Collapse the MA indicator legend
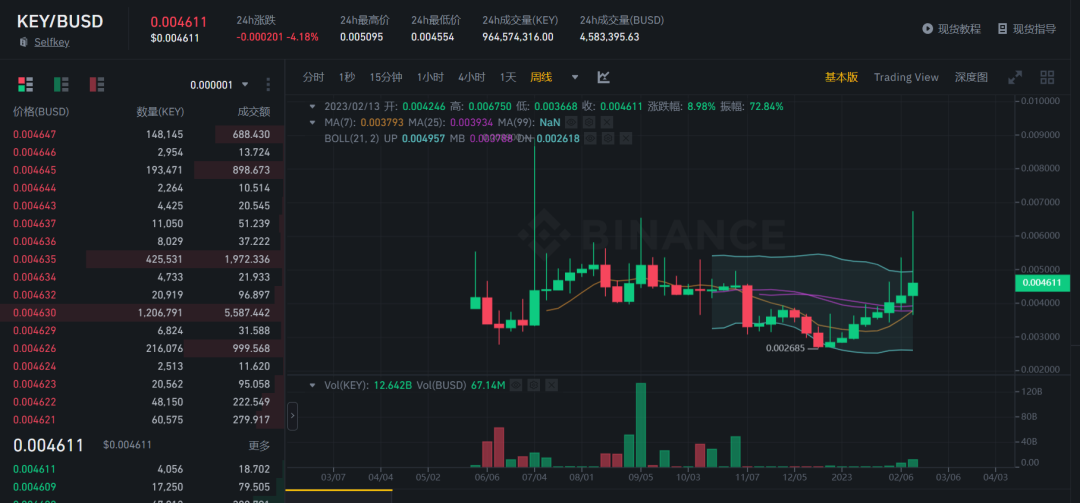Screen dimensions: 1080x503 tap(313, 123)
